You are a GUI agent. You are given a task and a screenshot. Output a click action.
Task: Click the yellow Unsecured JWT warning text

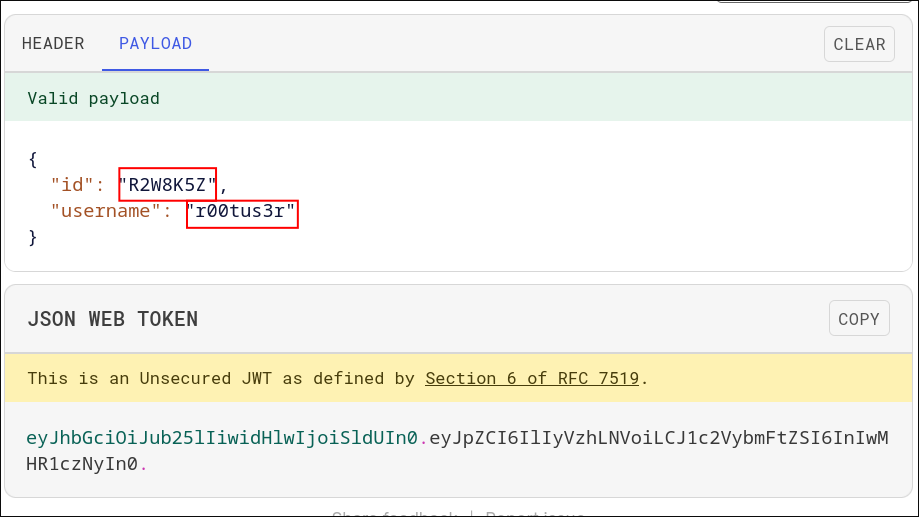pyautogui.click(x=220, y=378)
